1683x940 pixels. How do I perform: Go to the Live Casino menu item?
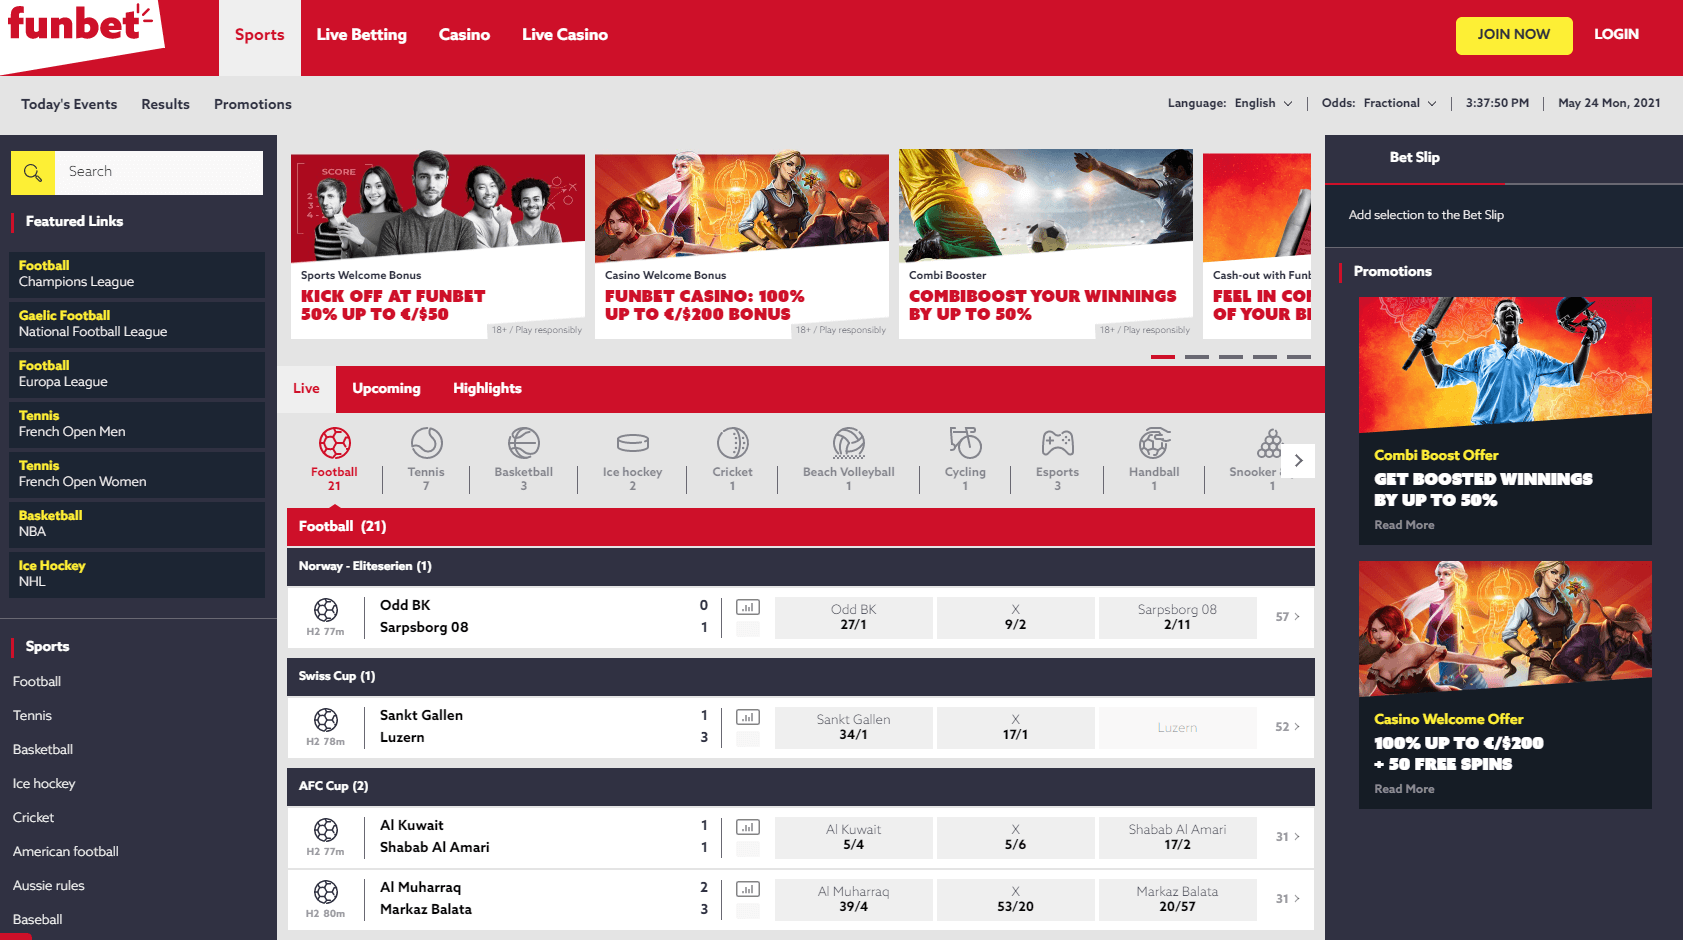564,35
